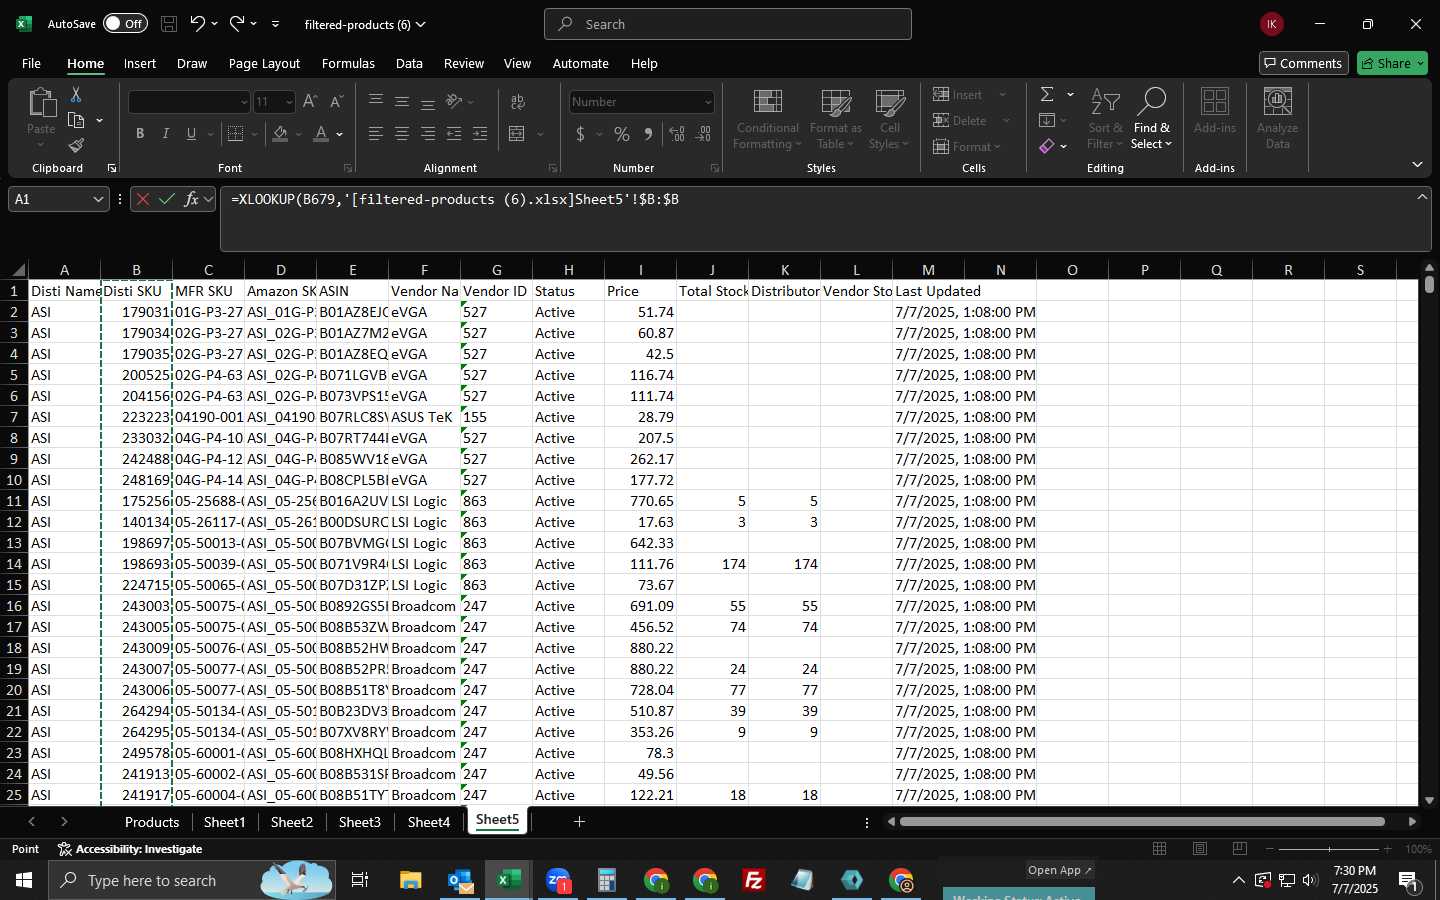Click Decrease Indent icon
The height and width of the screenshot is (900, 1440).
454,133
